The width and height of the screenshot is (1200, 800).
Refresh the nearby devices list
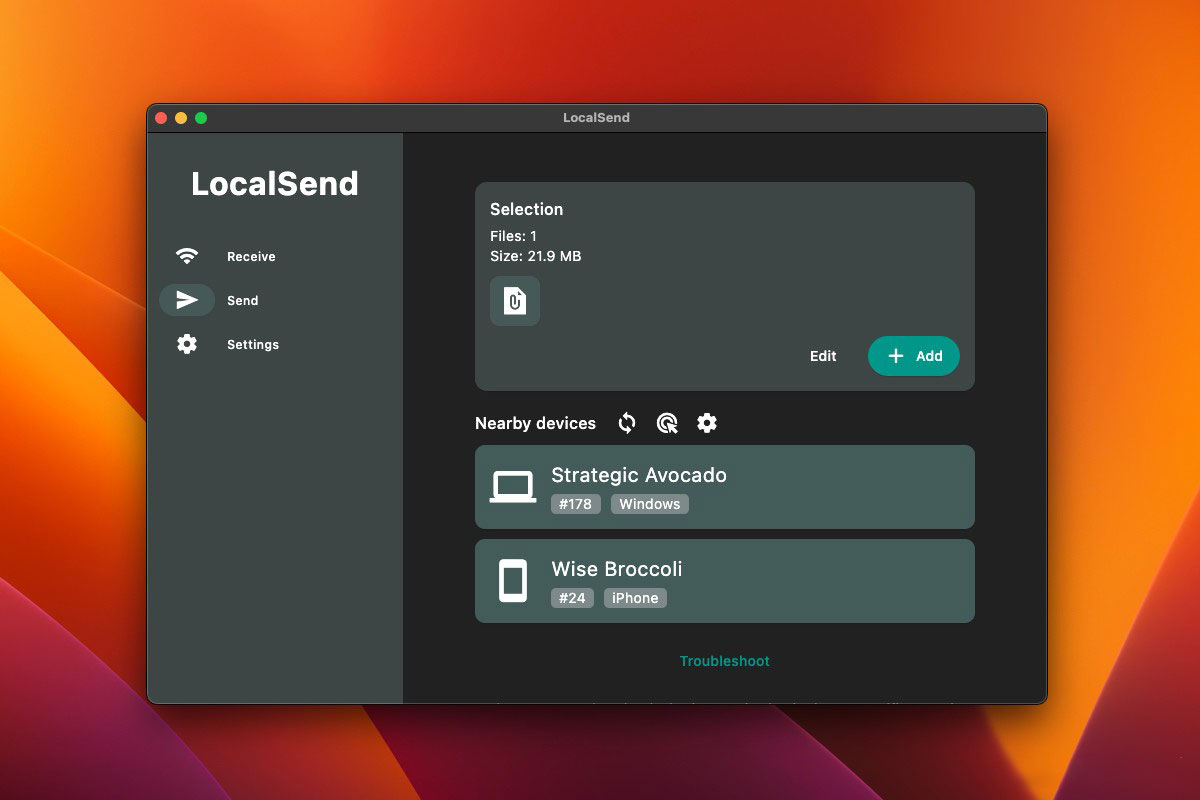pyautogui.click(x=627, y=423)
